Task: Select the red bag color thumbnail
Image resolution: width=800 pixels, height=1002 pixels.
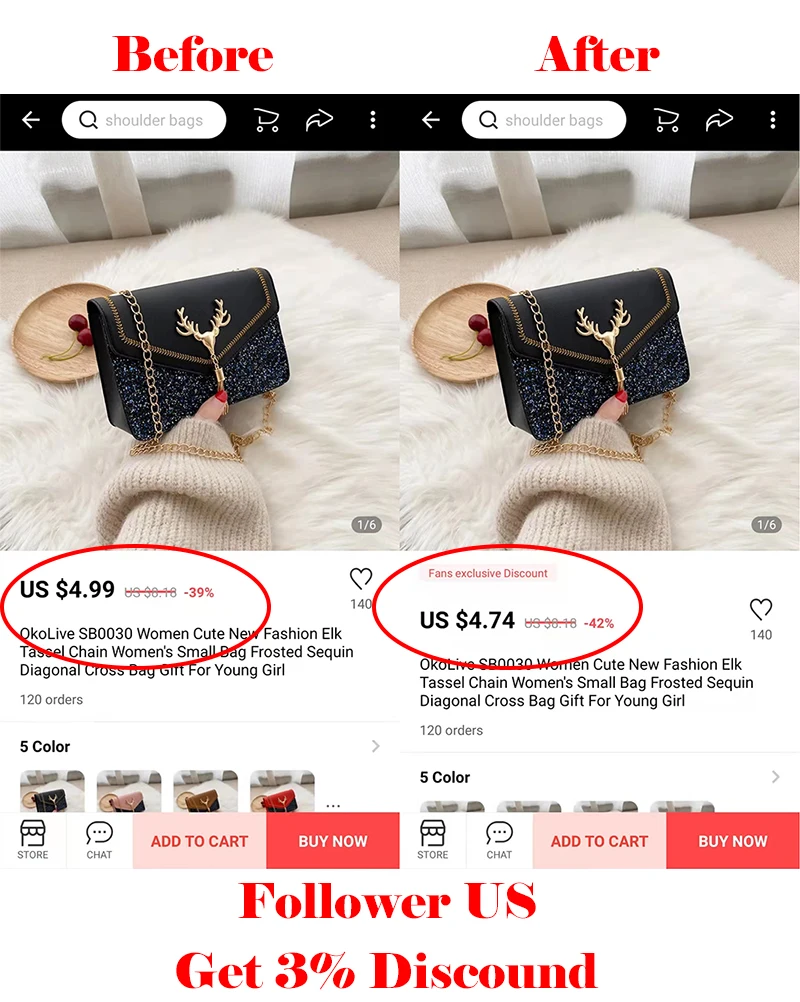Action: [x=282, y=791]
